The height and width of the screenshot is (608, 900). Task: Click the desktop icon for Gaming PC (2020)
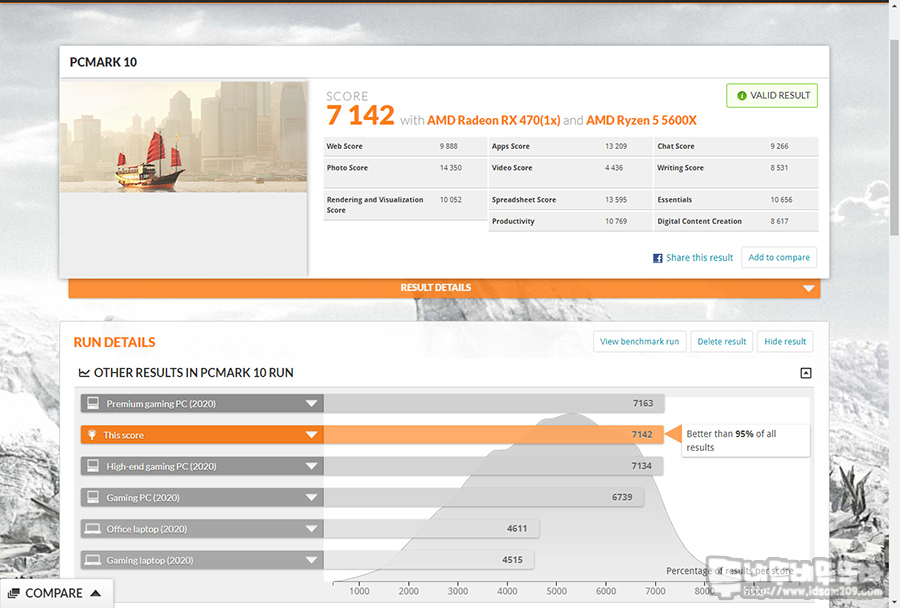click(x=93, y=498)
